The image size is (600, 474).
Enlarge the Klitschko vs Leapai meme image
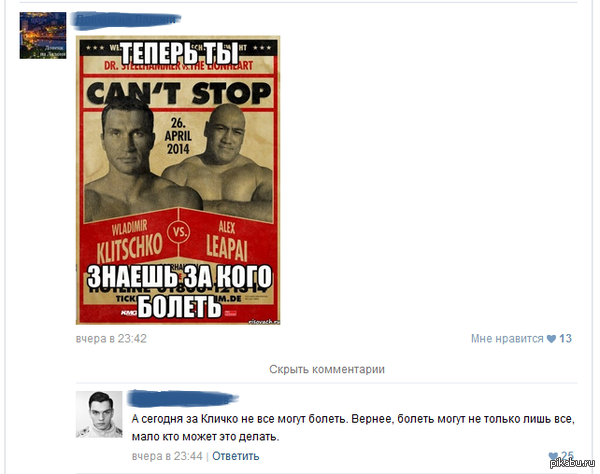pyautogui.click(x=178, y=180)
